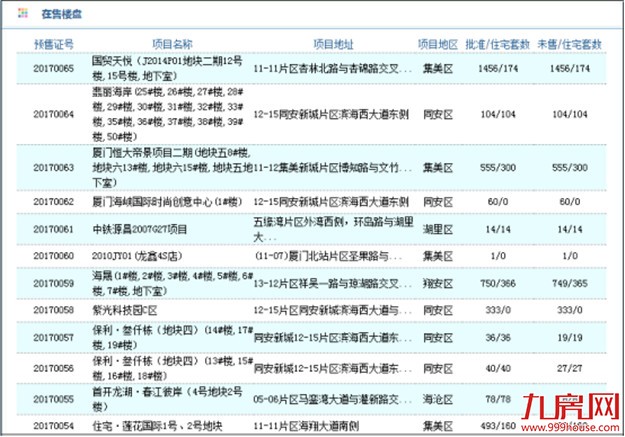Click the 项目地址 column header
Viewport: 625px width, 437px height.
pyautogui.click(x=333, y=44)
